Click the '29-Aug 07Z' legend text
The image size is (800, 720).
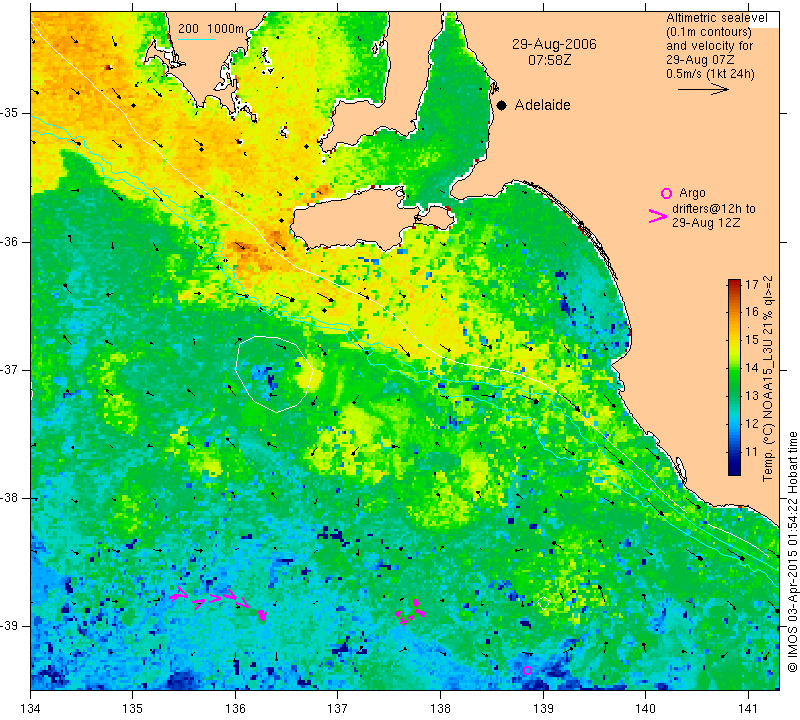click(700, 60)
